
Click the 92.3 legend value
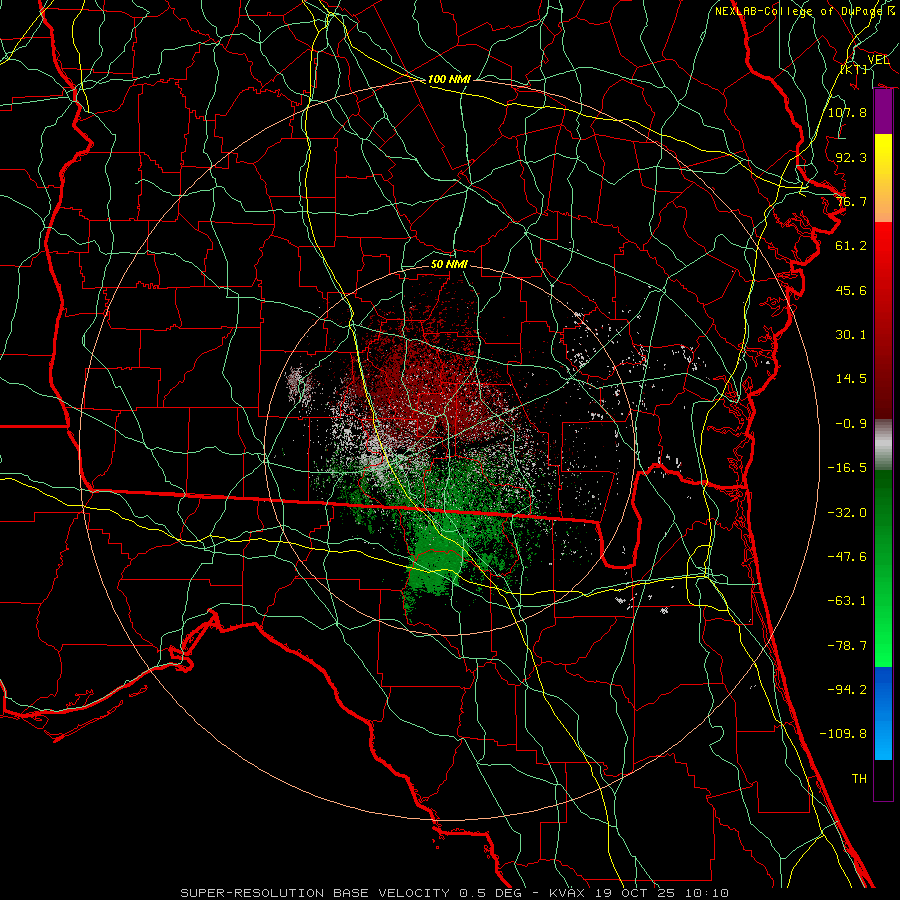click(851, 157)
